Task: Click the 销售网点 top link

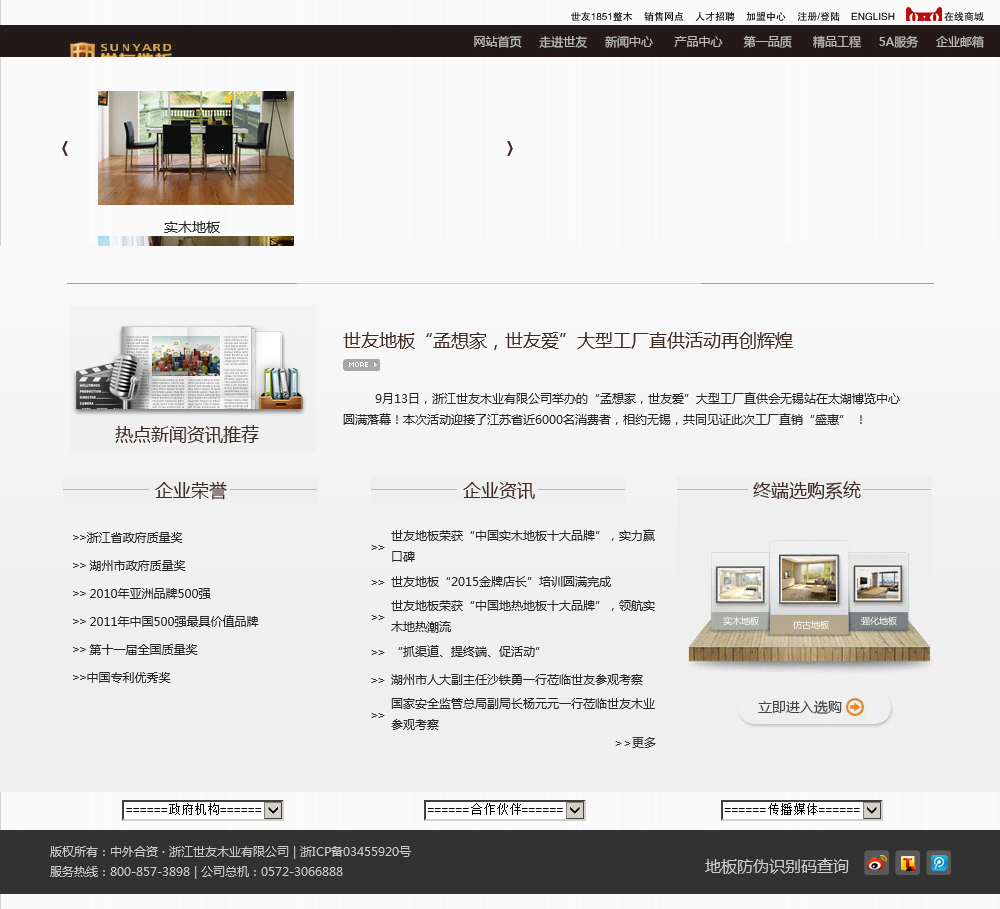Action: pyautogui.click(x=664, y=17)
